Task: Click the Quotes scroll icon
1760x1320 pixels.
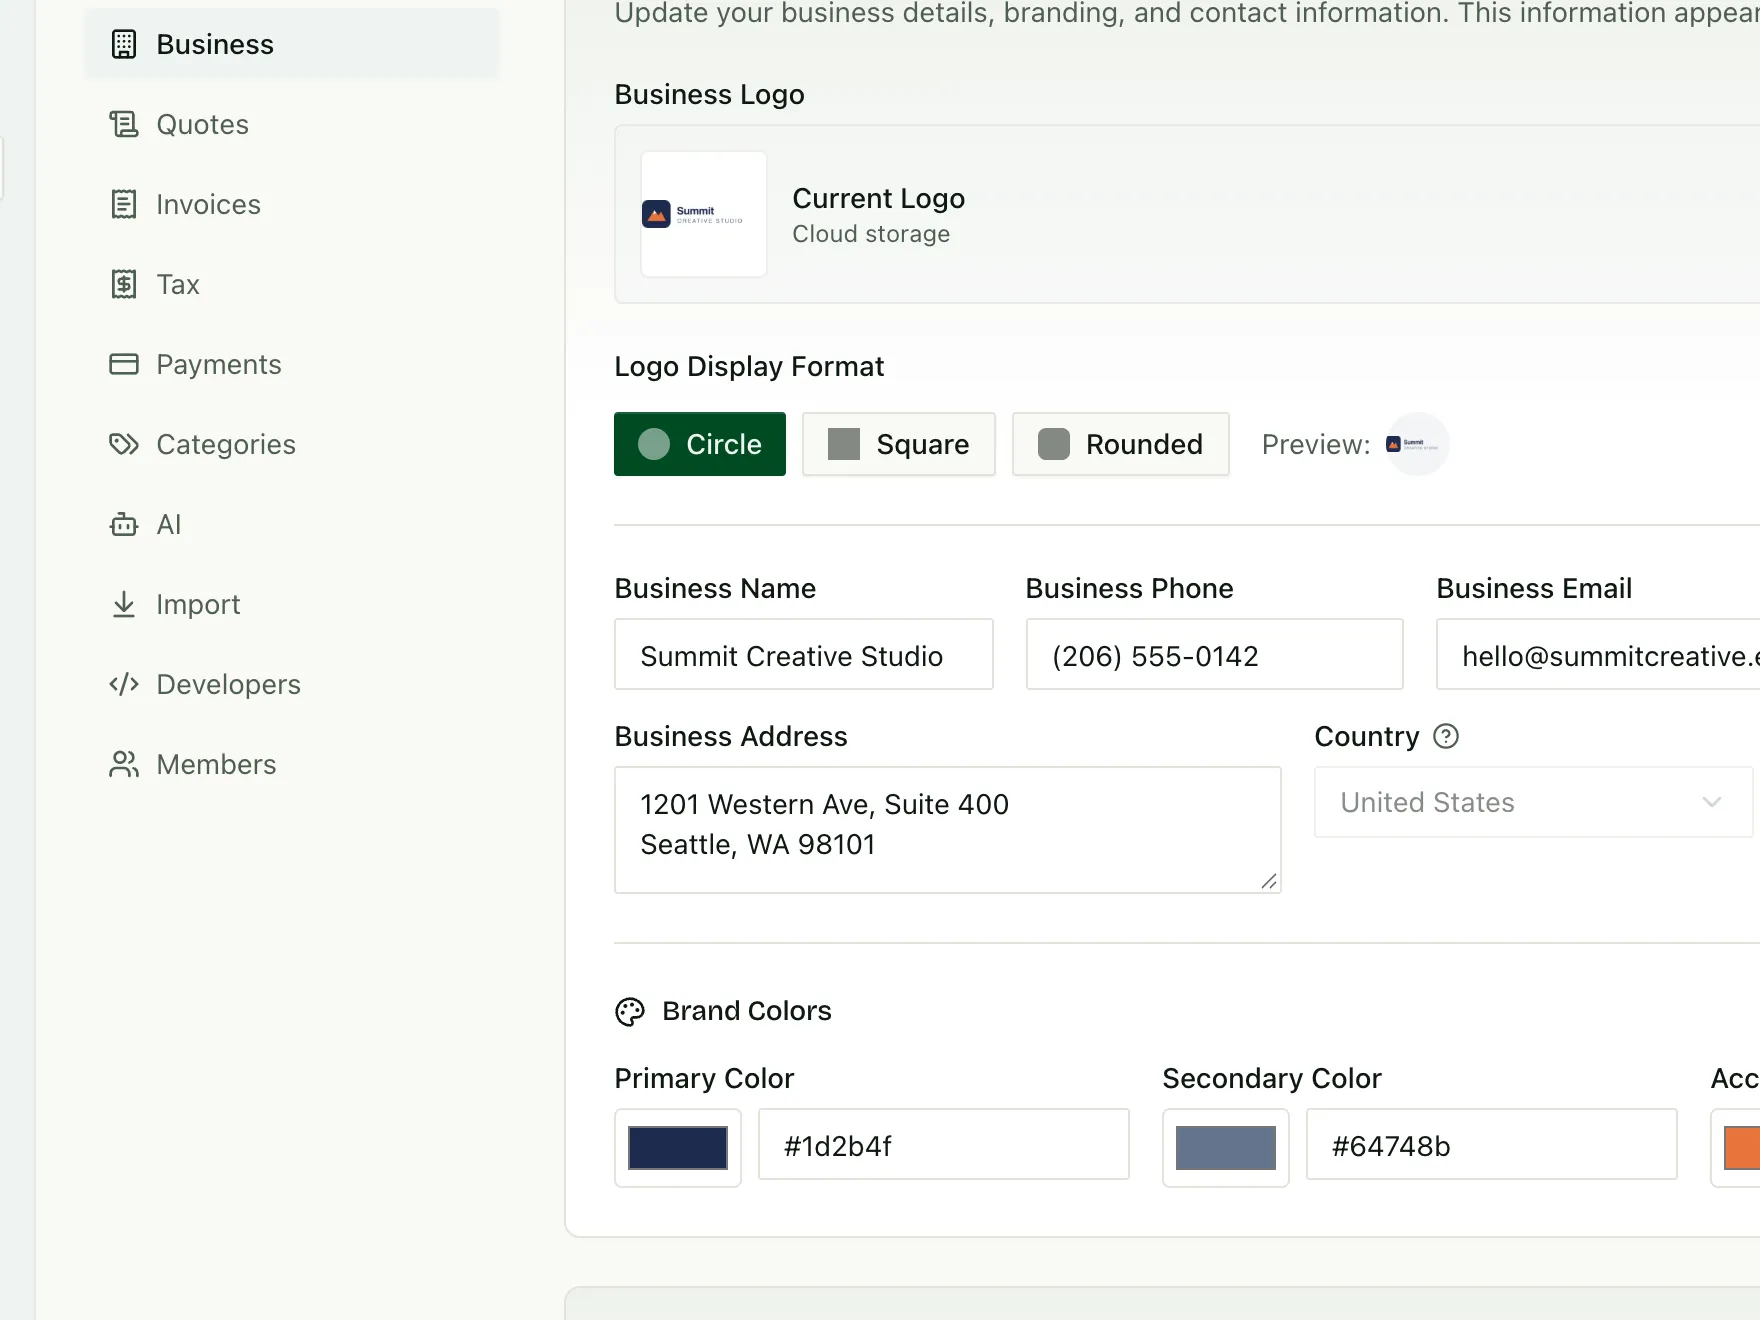Action: (124, 124)
